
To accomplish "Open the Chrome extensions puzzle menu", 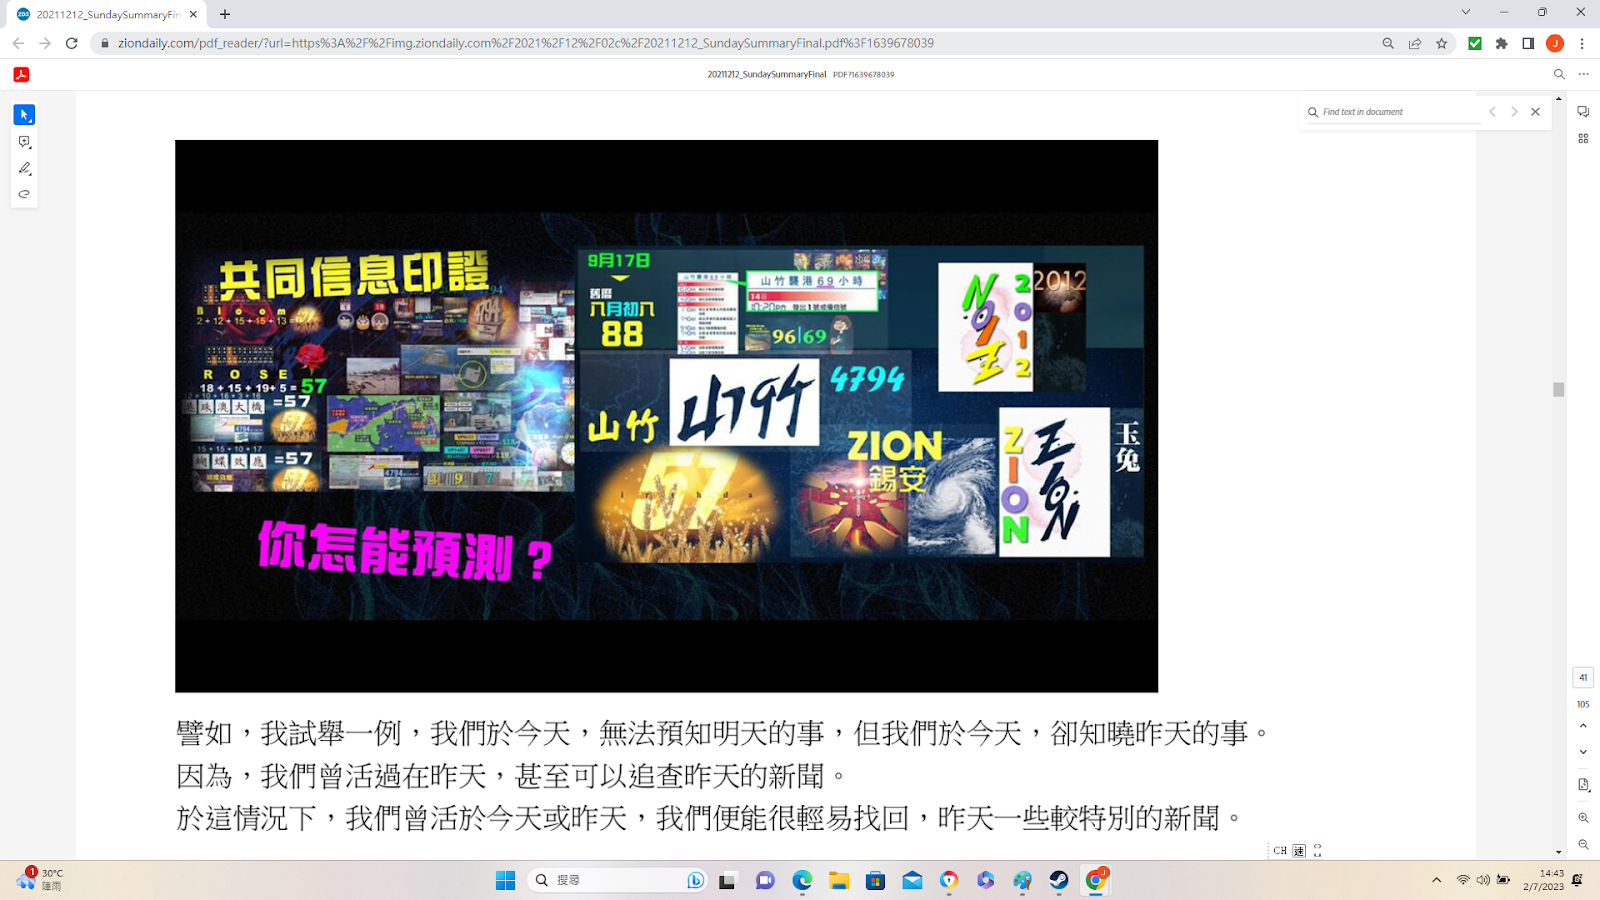I will [1501, 43].
